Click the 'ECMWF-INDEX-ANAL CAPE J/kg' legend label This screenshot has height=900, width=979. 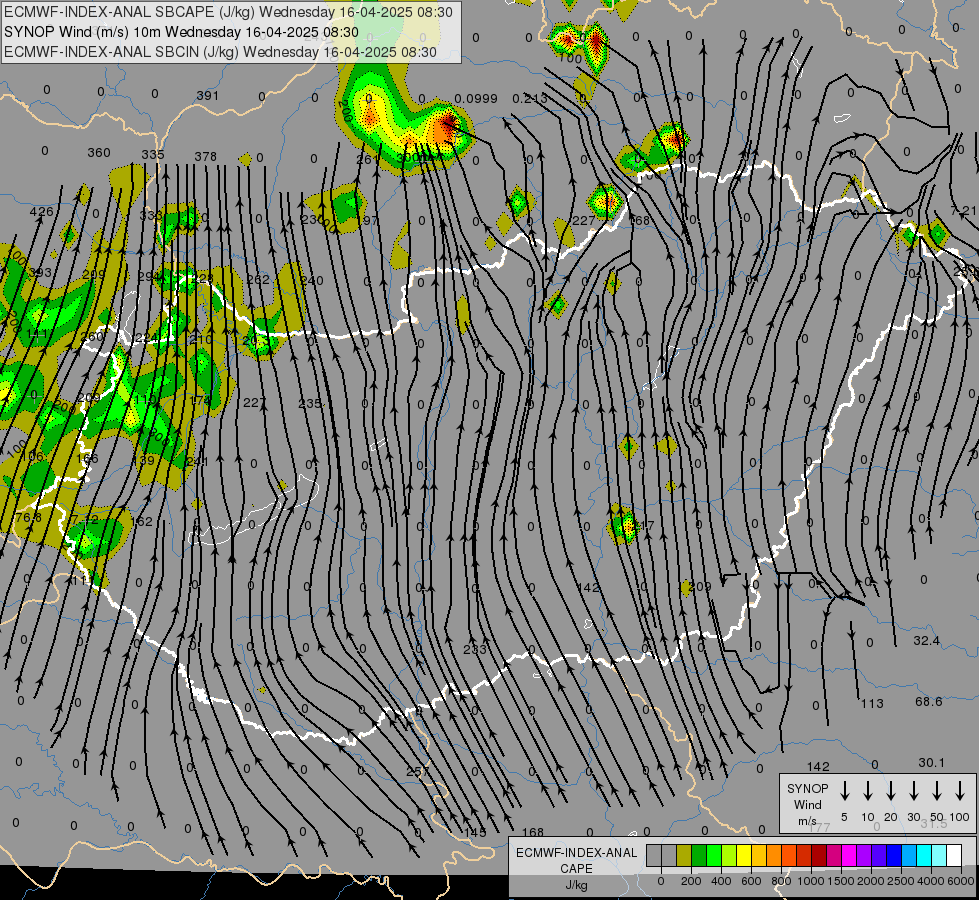576,868
